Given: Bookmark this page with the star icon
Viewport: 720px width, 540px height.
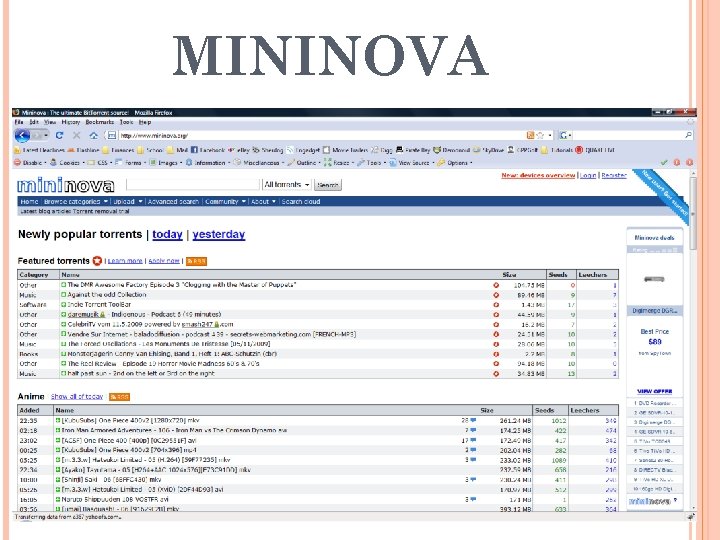Looking at the screenshot, I should coord(540,135).
